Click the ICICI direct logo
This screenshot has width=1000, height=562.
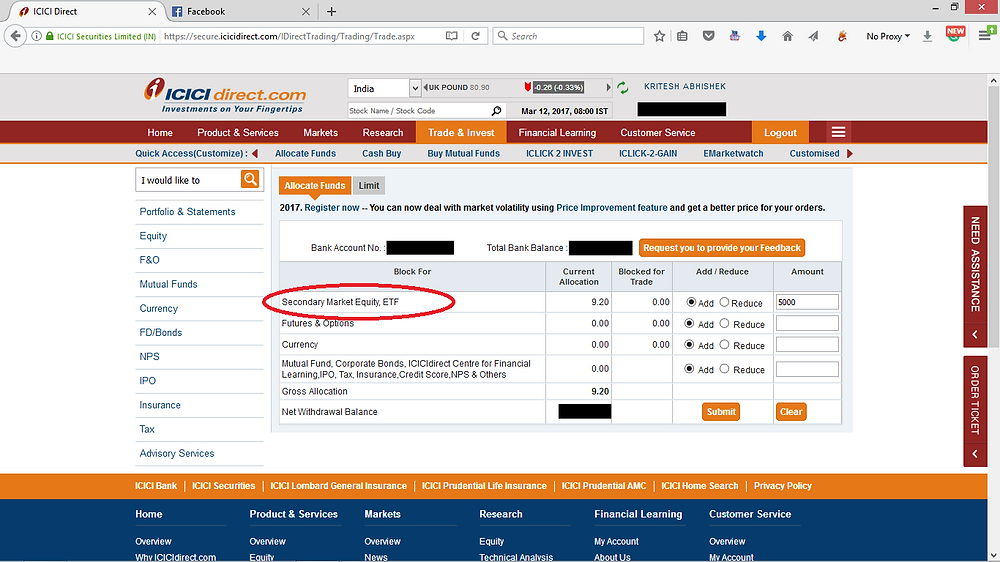tap(225, 96)
